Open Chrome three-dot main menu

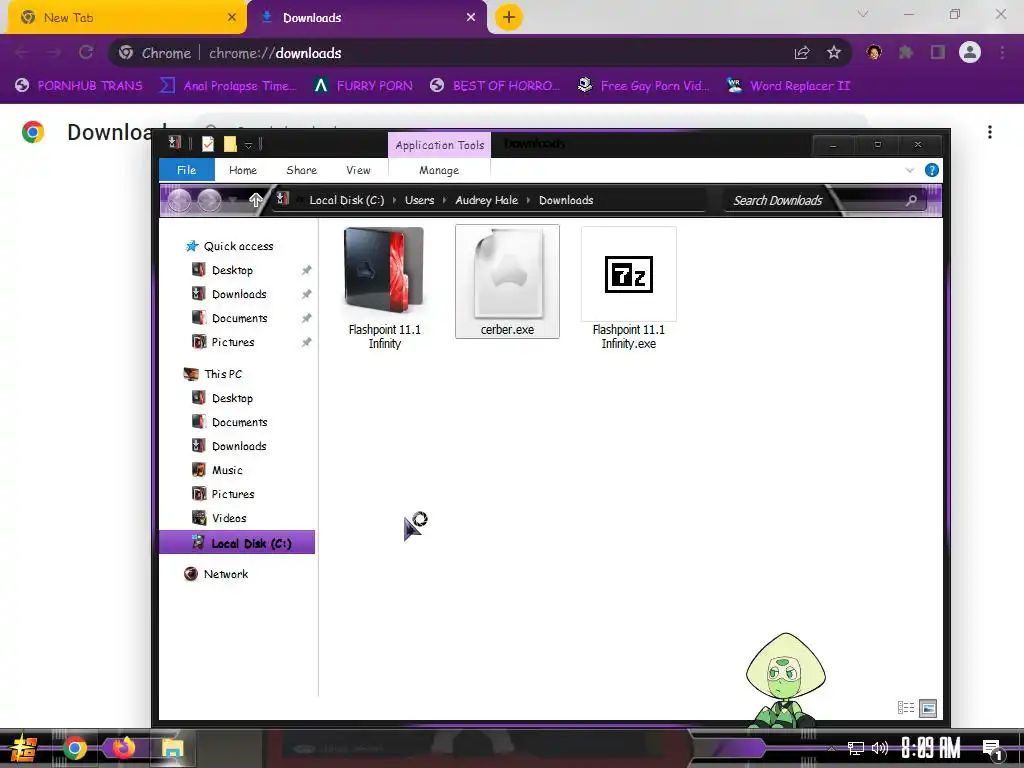tap(1002, 52)
